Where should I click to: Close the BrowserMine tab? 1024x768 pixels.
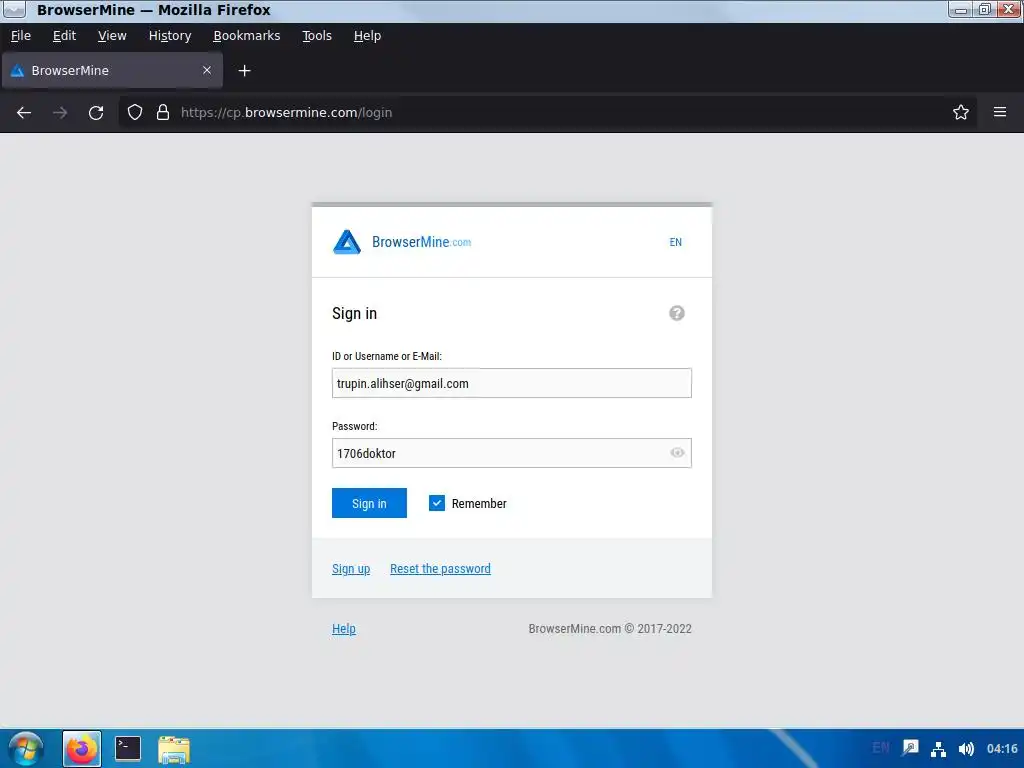coord(207,70)
